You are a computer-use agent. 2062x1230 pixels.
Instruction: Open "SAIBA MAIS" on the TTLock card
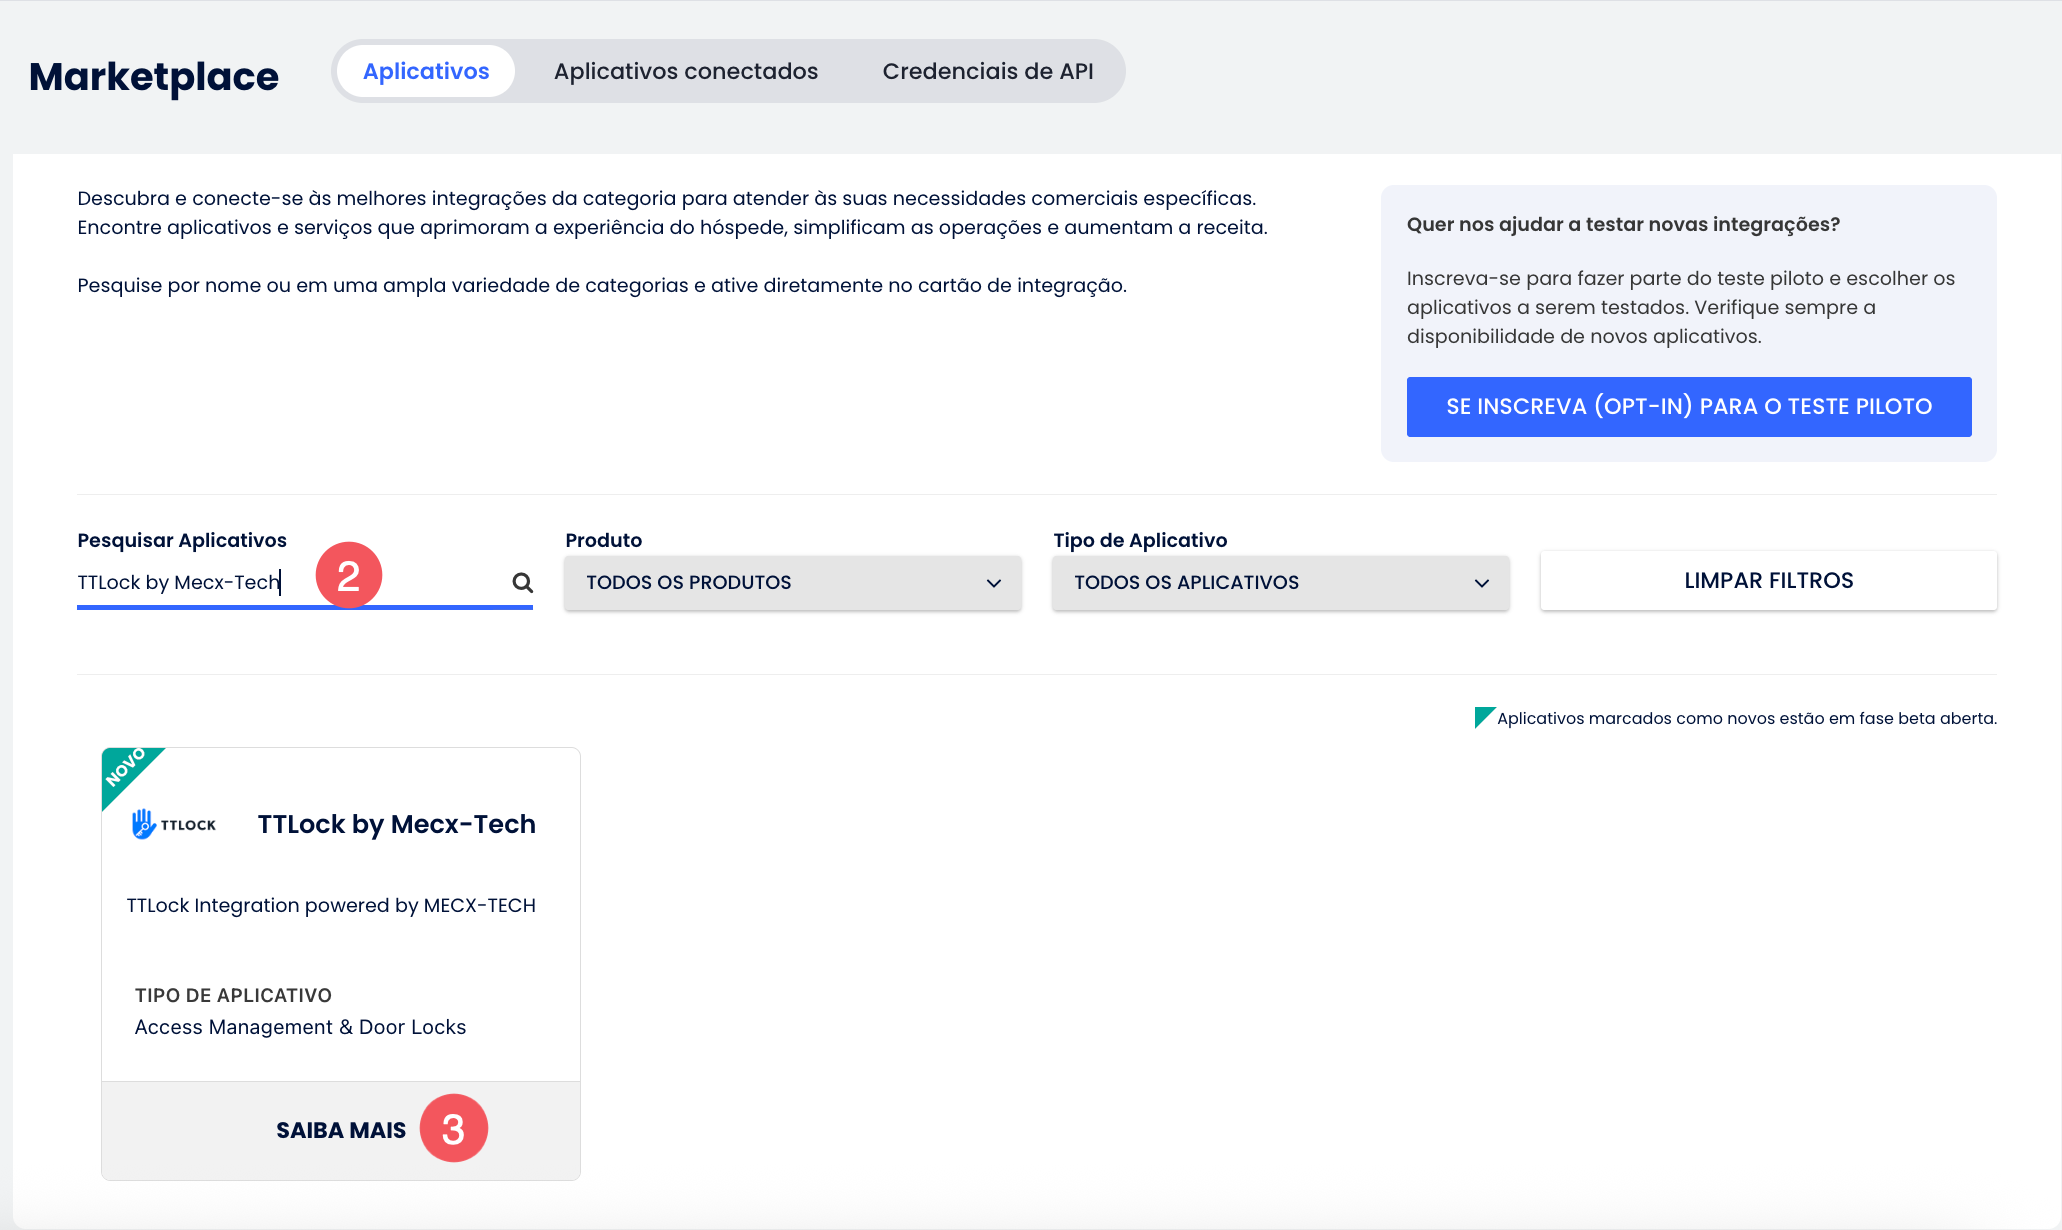point(340,1129)
